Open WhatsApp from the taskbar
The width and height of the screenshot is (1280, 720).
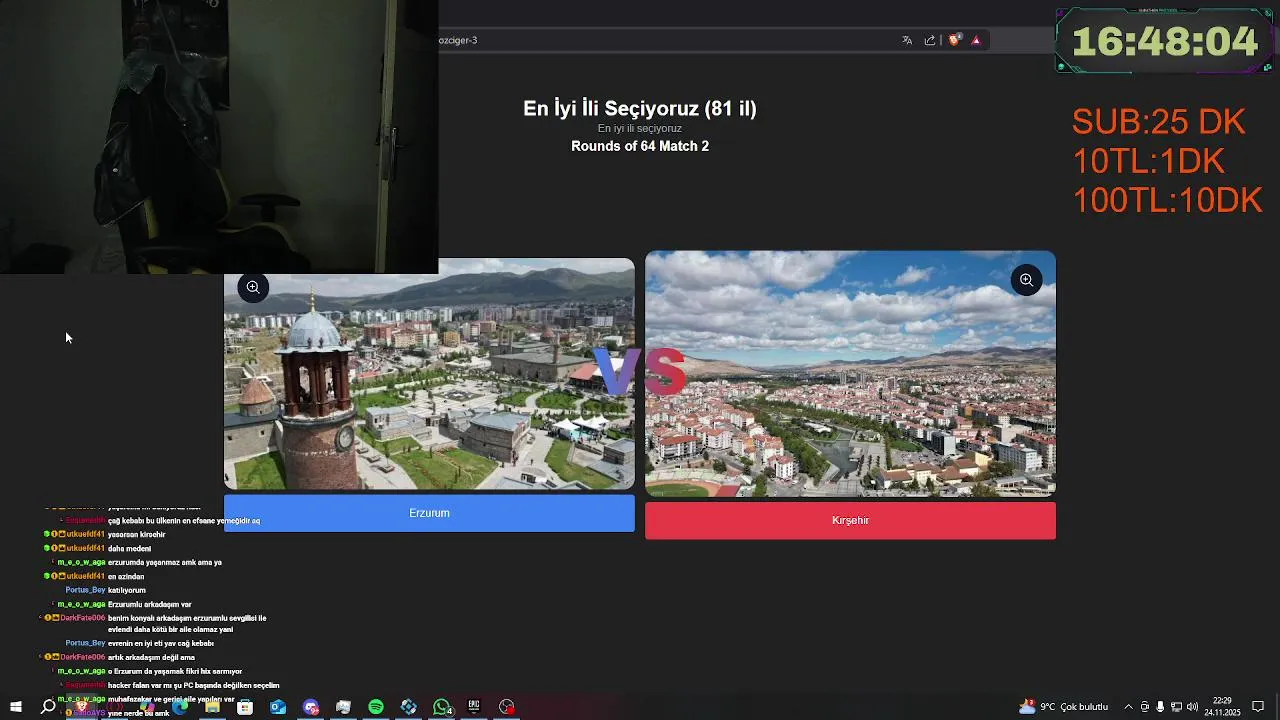click(442, 707)
